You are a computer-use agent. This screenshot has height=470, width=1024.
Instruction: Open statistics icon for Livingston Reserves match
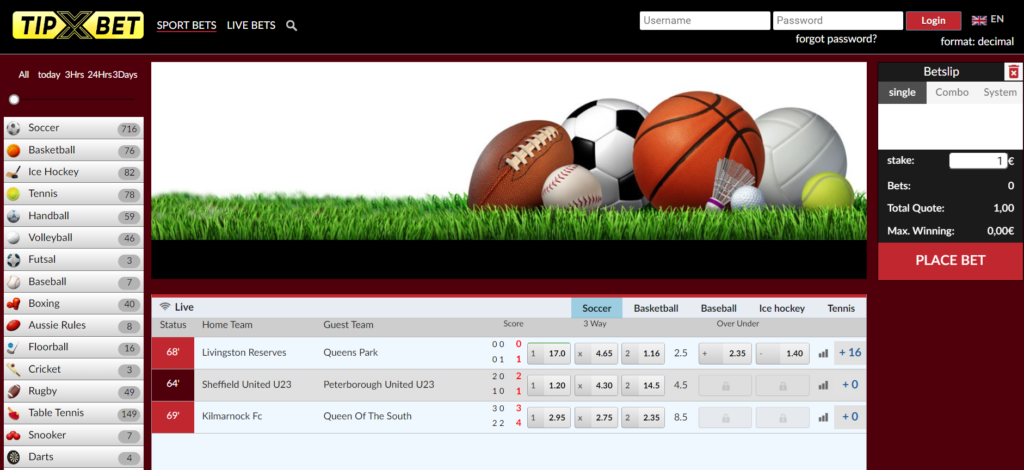[x=823, y=353]
